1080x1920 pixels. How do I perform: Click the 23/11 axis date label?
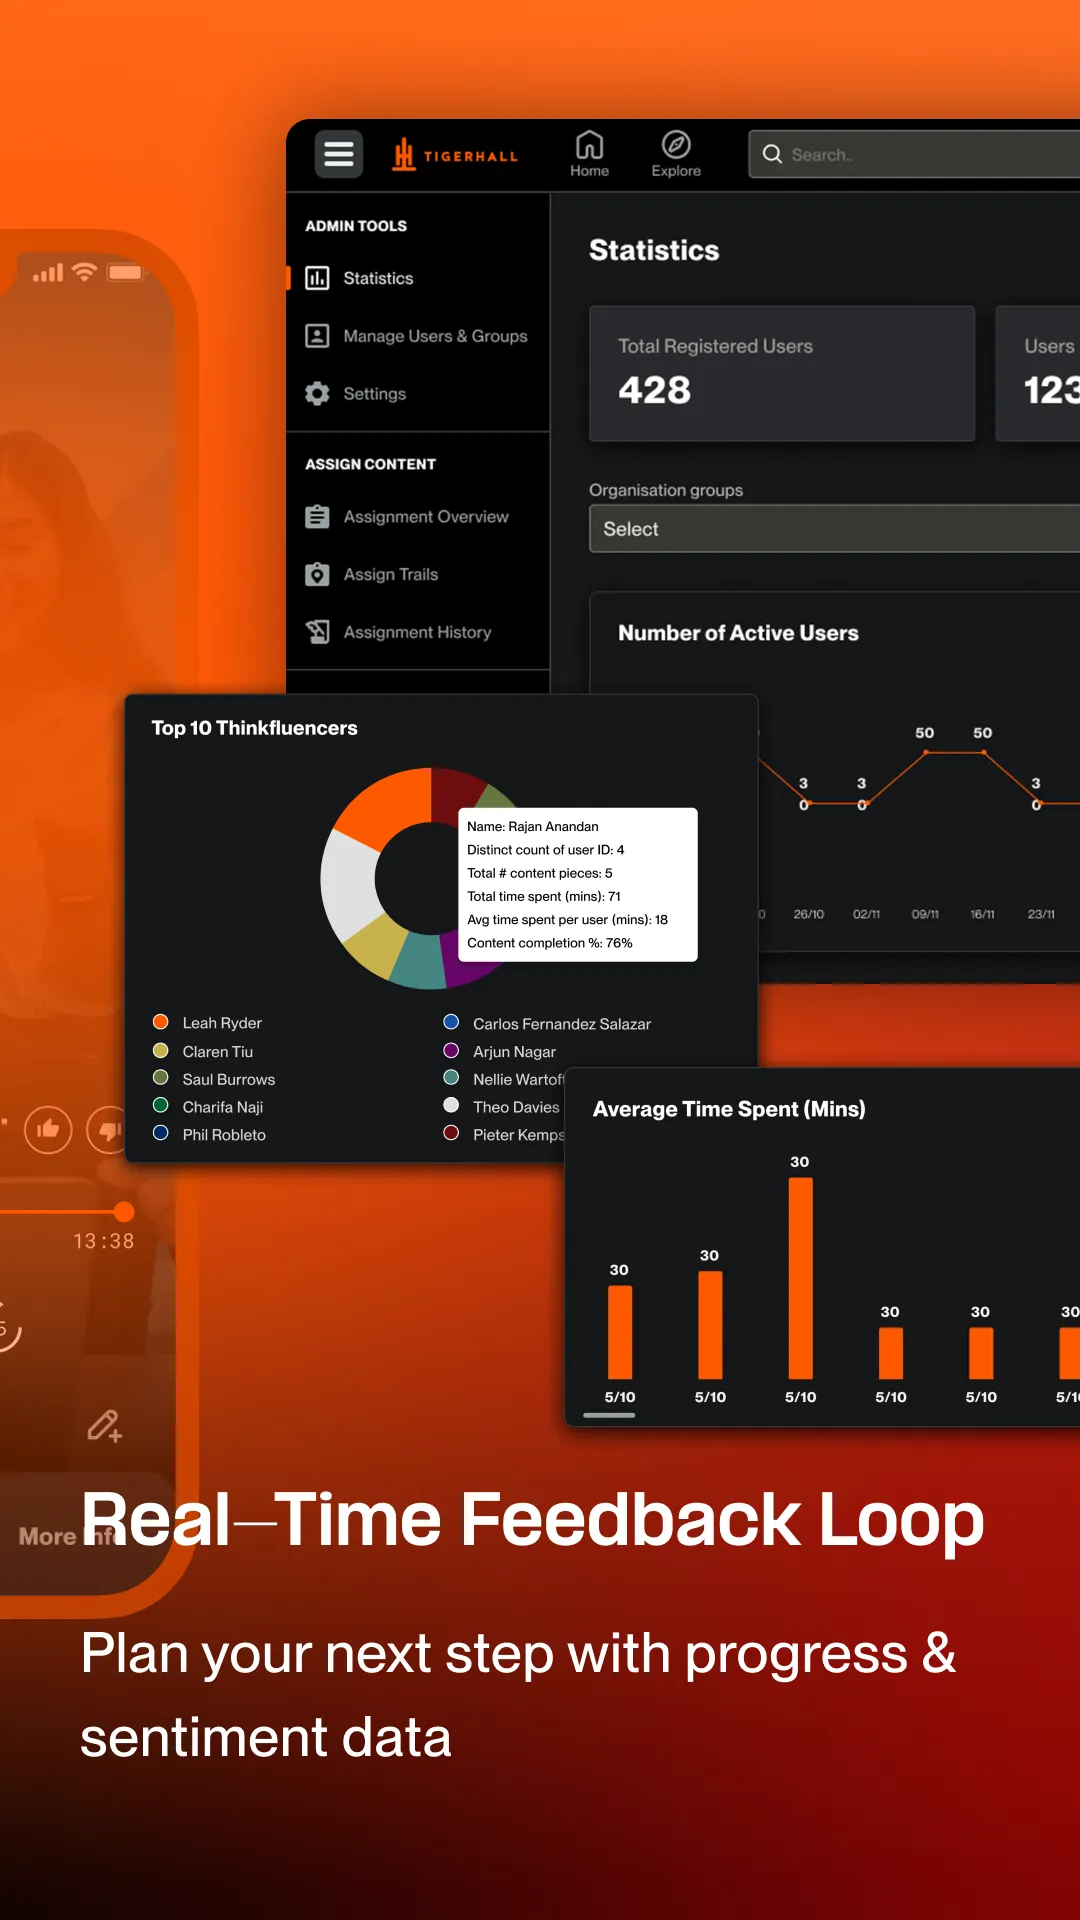[x=1041, y=914]
